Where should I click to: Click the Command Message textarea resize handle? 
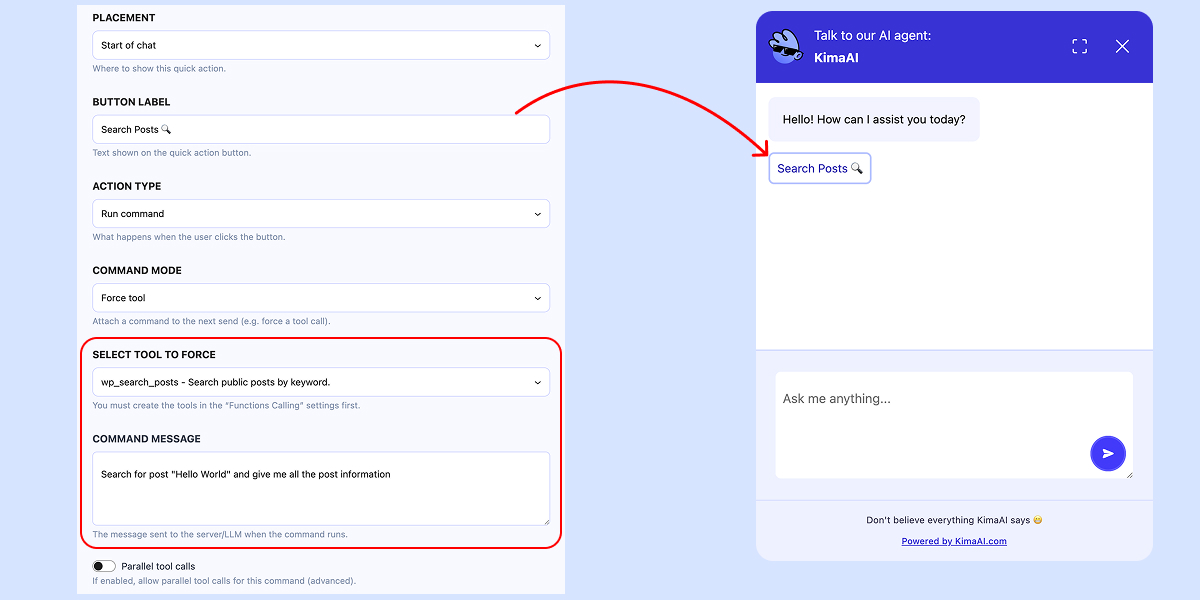[545, 520]
